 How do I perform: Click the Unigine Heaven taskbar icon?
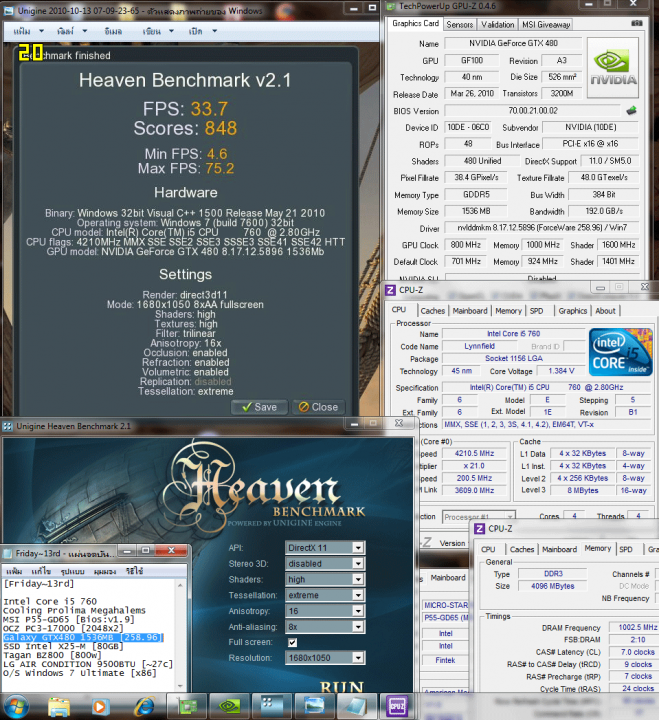[x=272, y=706]
